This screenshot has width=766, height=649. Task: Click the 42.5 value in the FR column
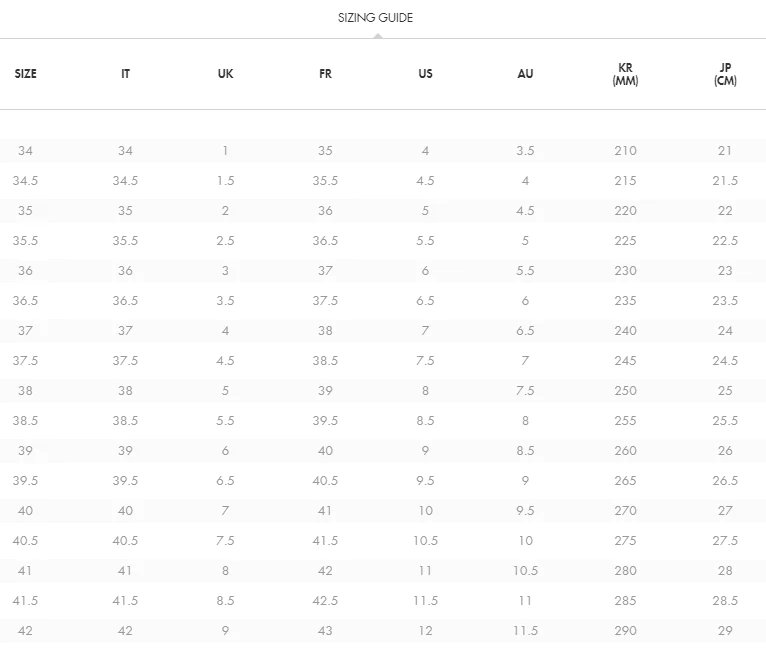(x=325, y=601)
